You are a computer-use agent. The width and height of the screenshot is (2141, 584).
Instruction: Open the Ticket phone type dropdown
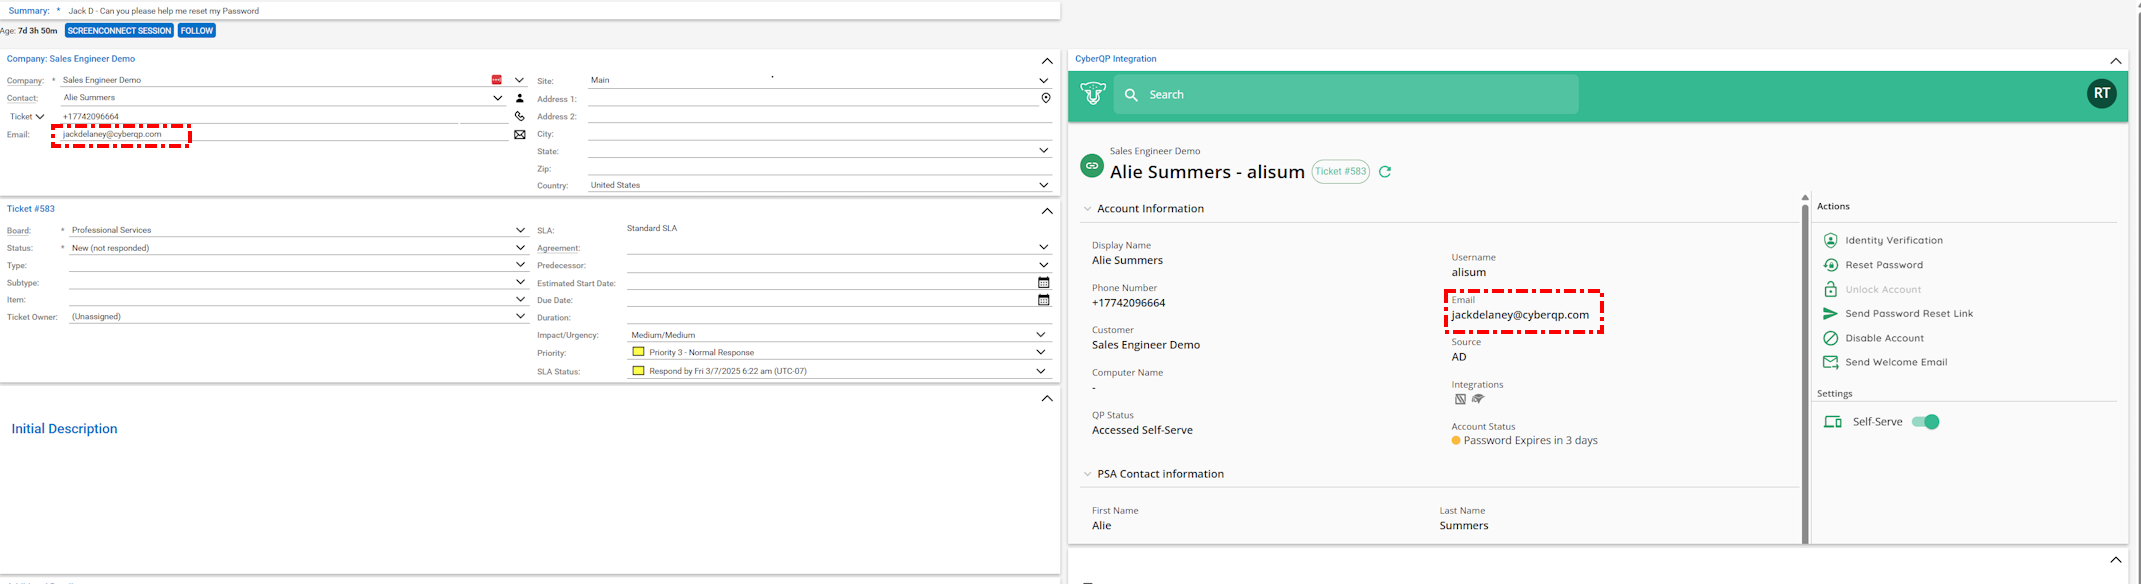40,116
